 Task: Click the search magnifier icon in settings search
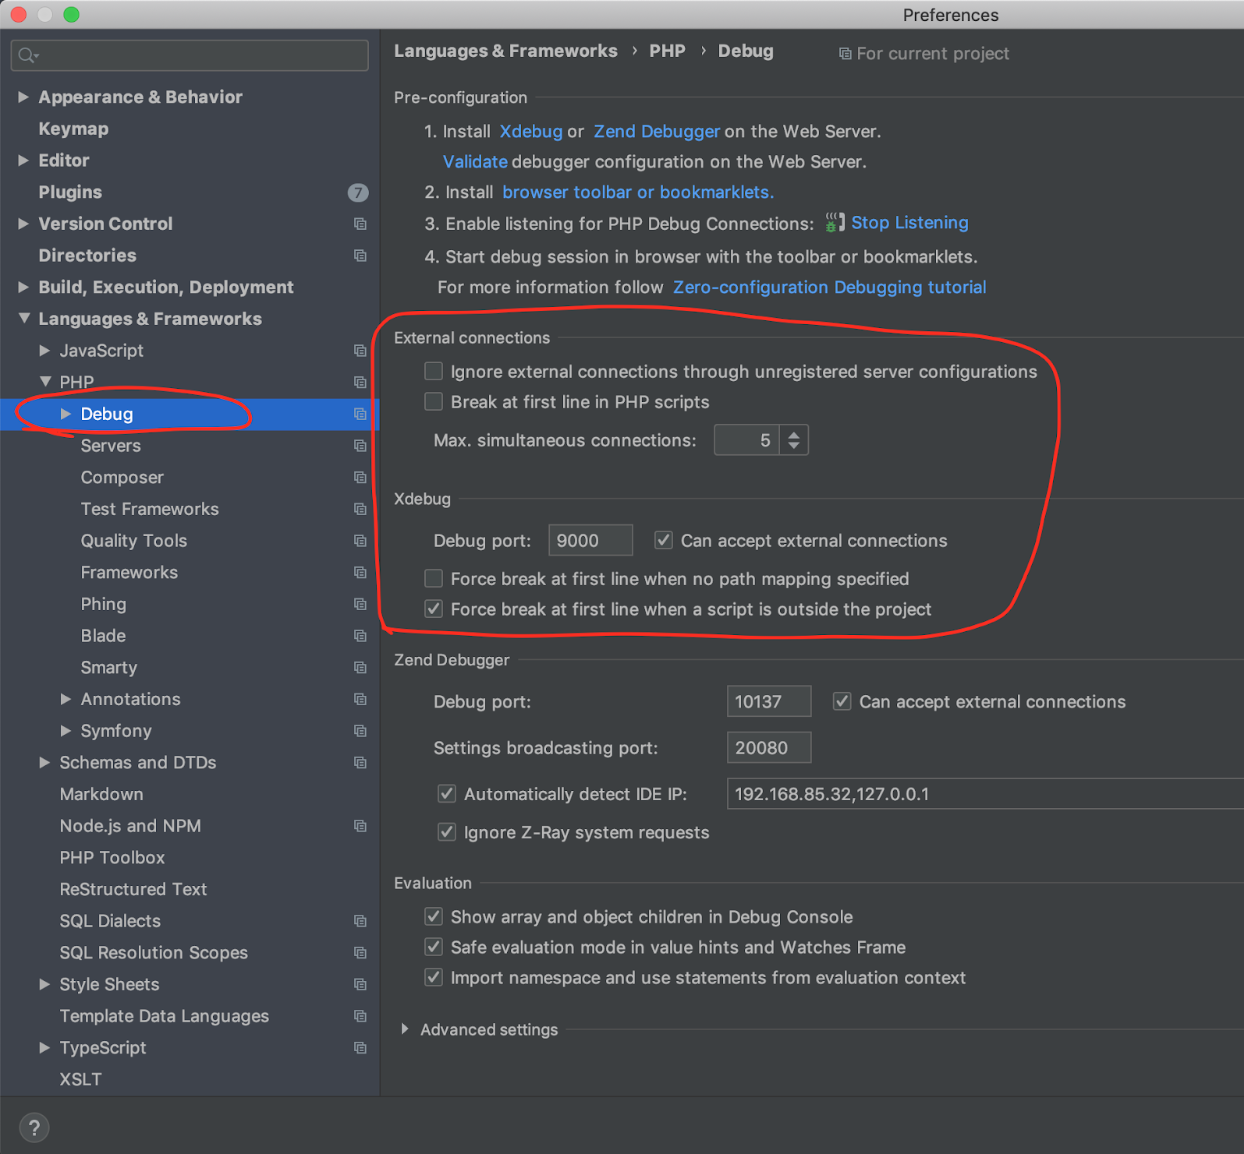point(27,55)
